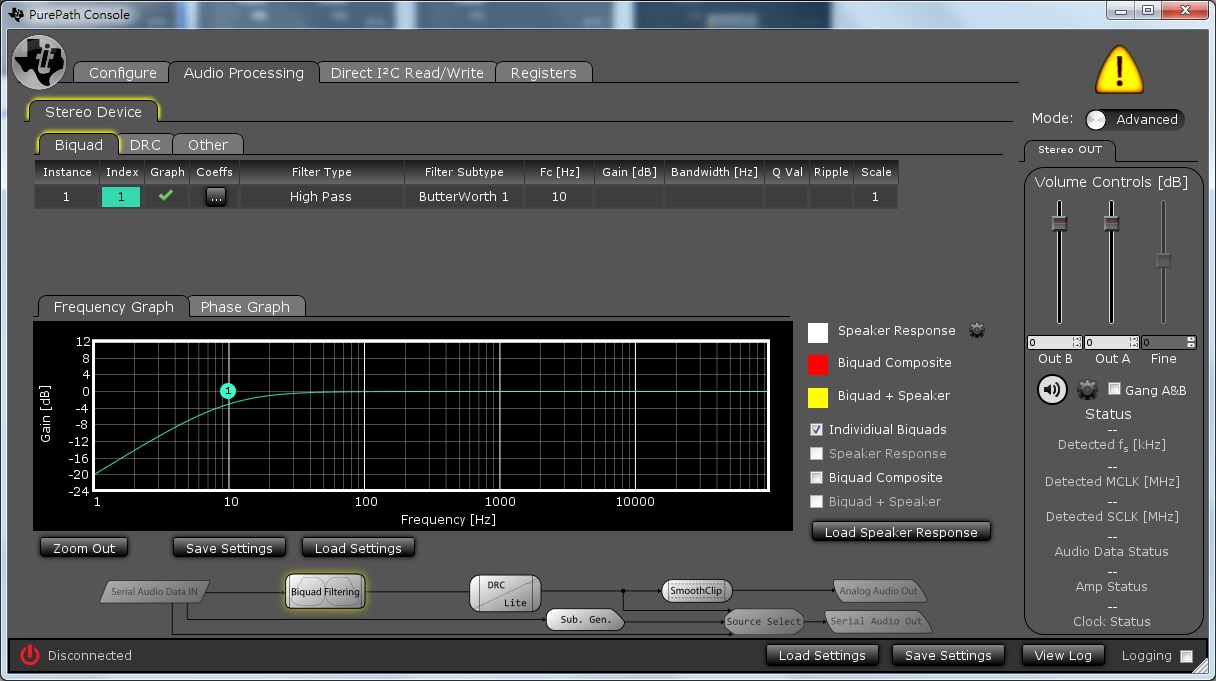The width and height of the screenshot is (1216, 681).
Task: Select the DRC Lite block
Action: click(505, 593)
